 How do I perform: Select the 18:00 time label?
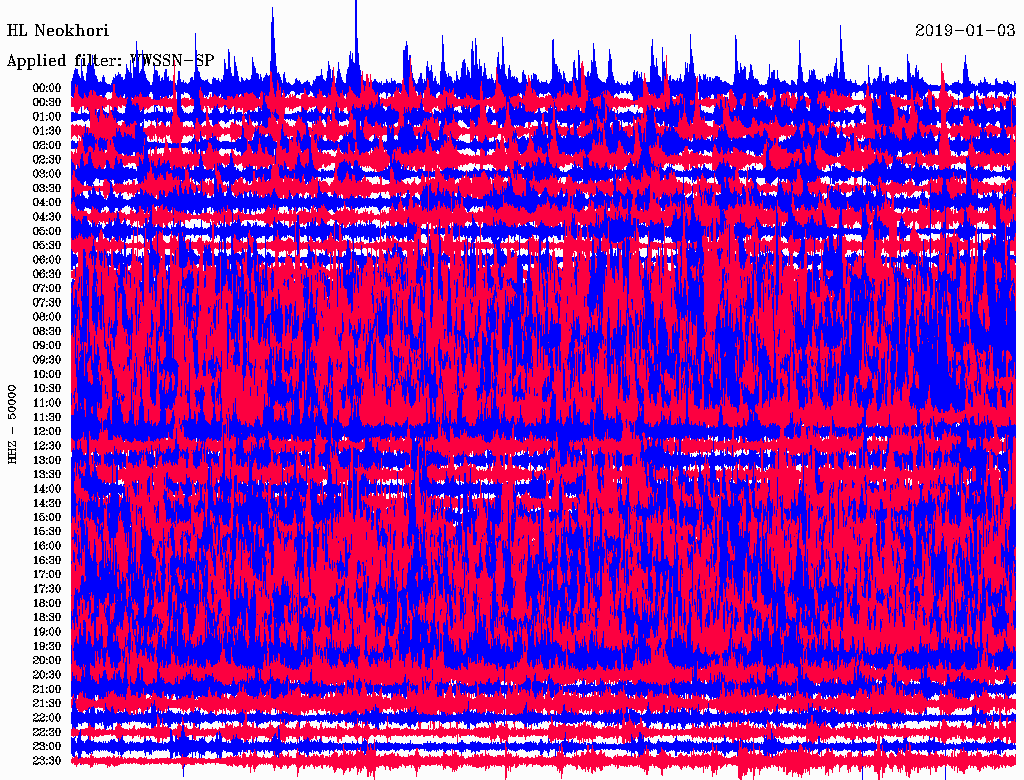point(46,603)
